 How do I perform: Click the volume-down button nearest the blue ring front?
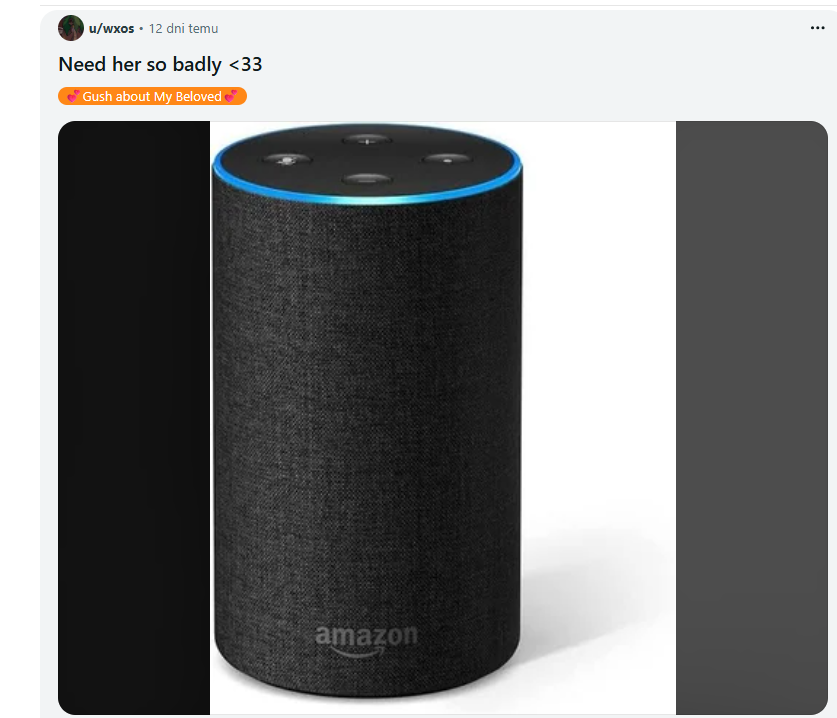[x=367, y=179]
